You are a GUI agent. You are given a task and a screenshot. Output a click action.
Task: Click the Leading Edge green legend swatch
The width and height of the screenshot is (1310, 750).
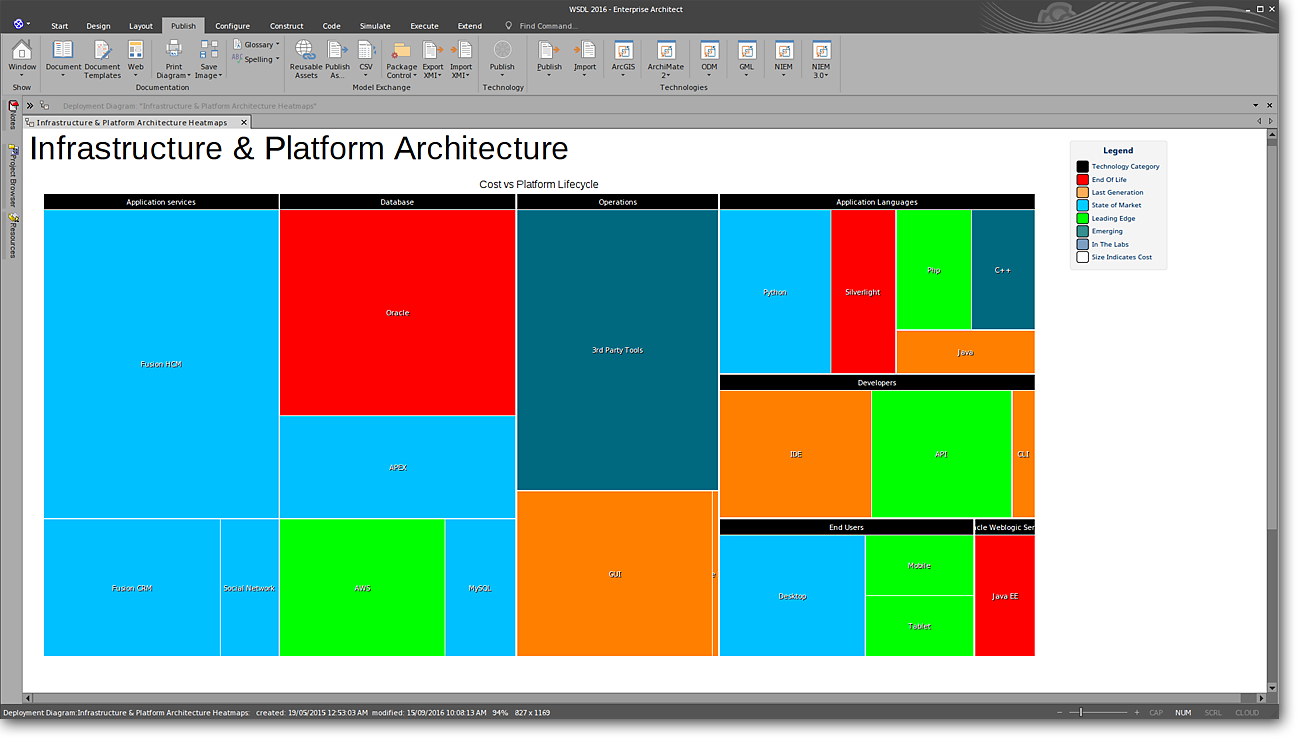tap(1082, 218)
